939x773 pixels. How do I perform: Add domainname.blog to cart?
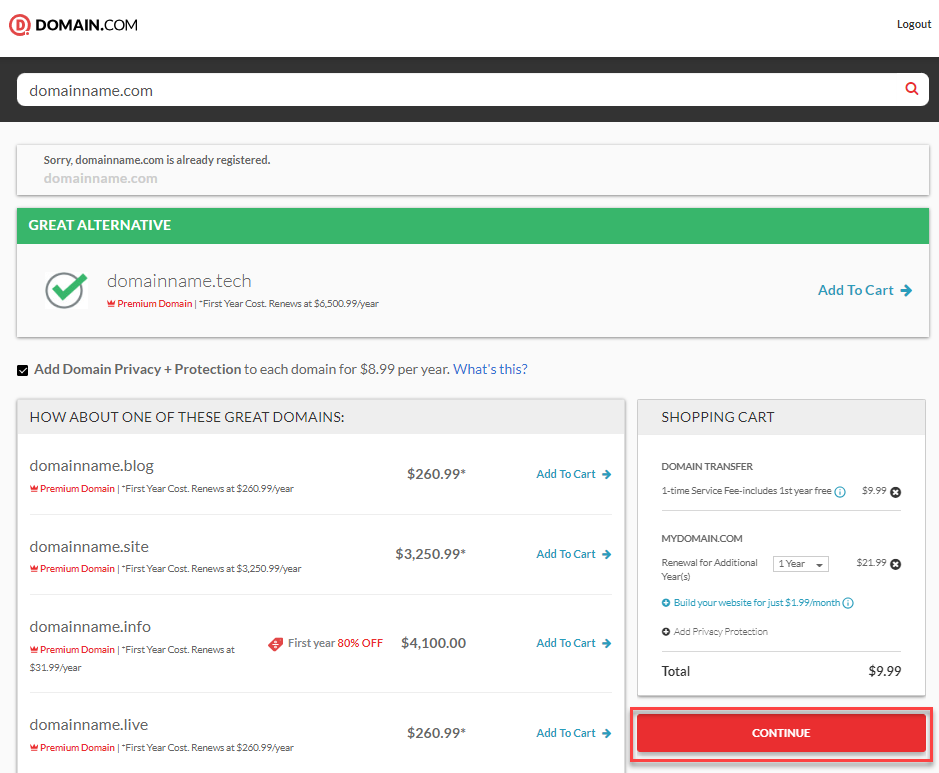point(573,474)
